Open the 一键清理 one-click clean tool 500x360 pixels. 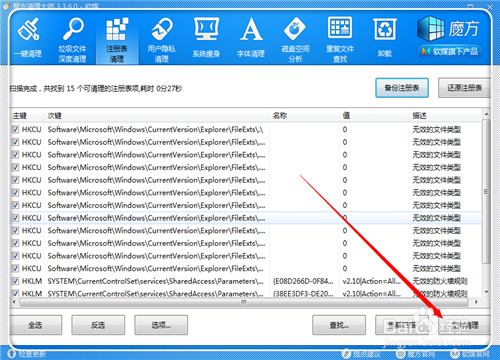28,39
